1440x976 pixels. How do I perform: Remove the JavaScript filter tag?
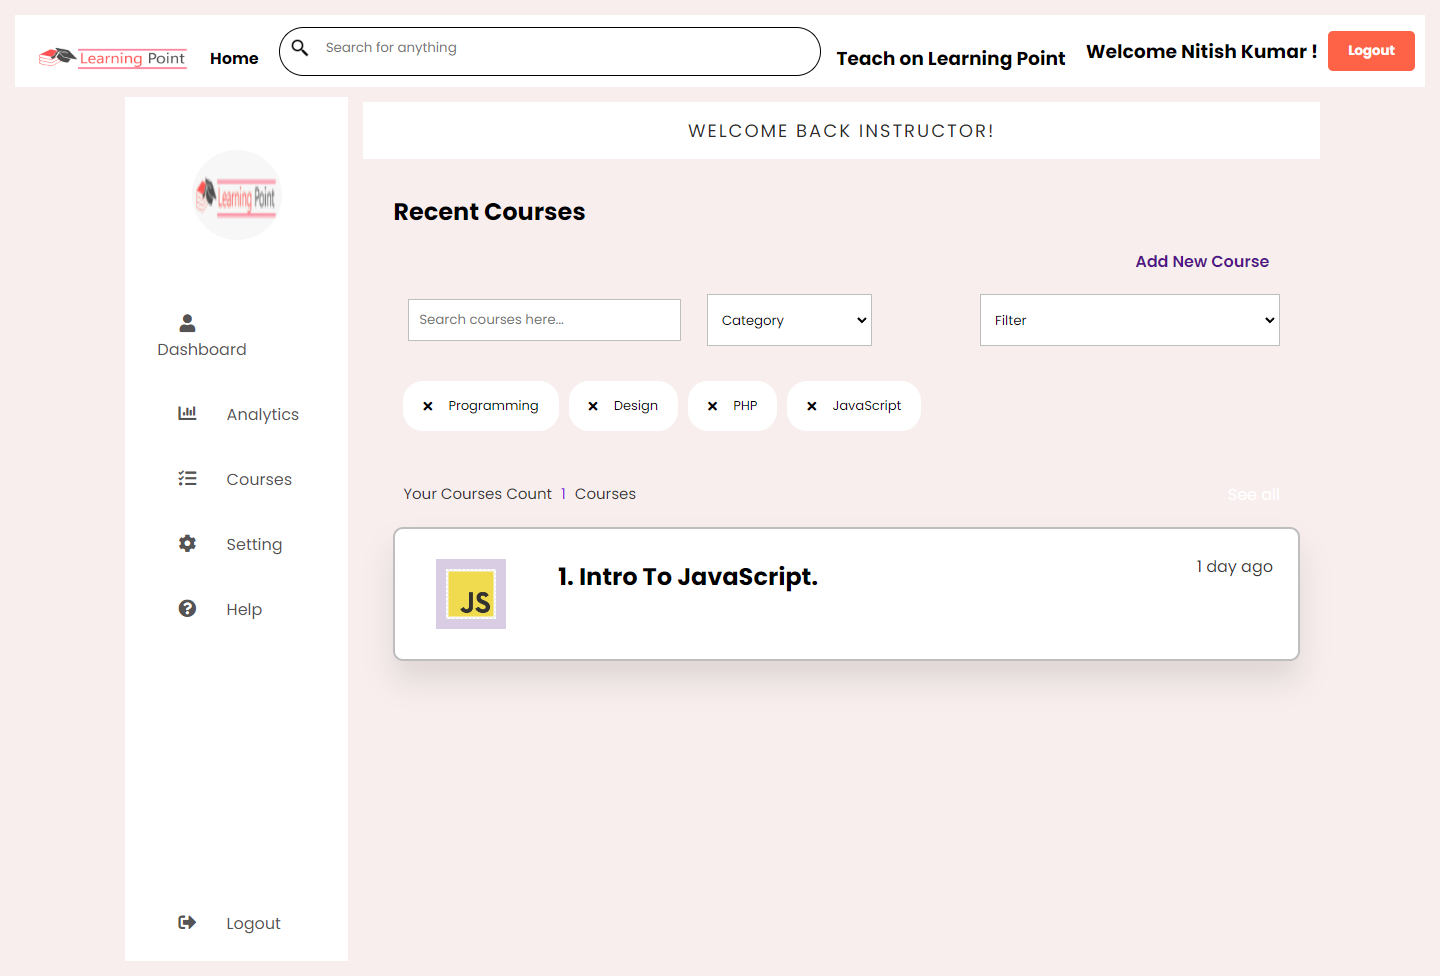[x=811, y=405]
